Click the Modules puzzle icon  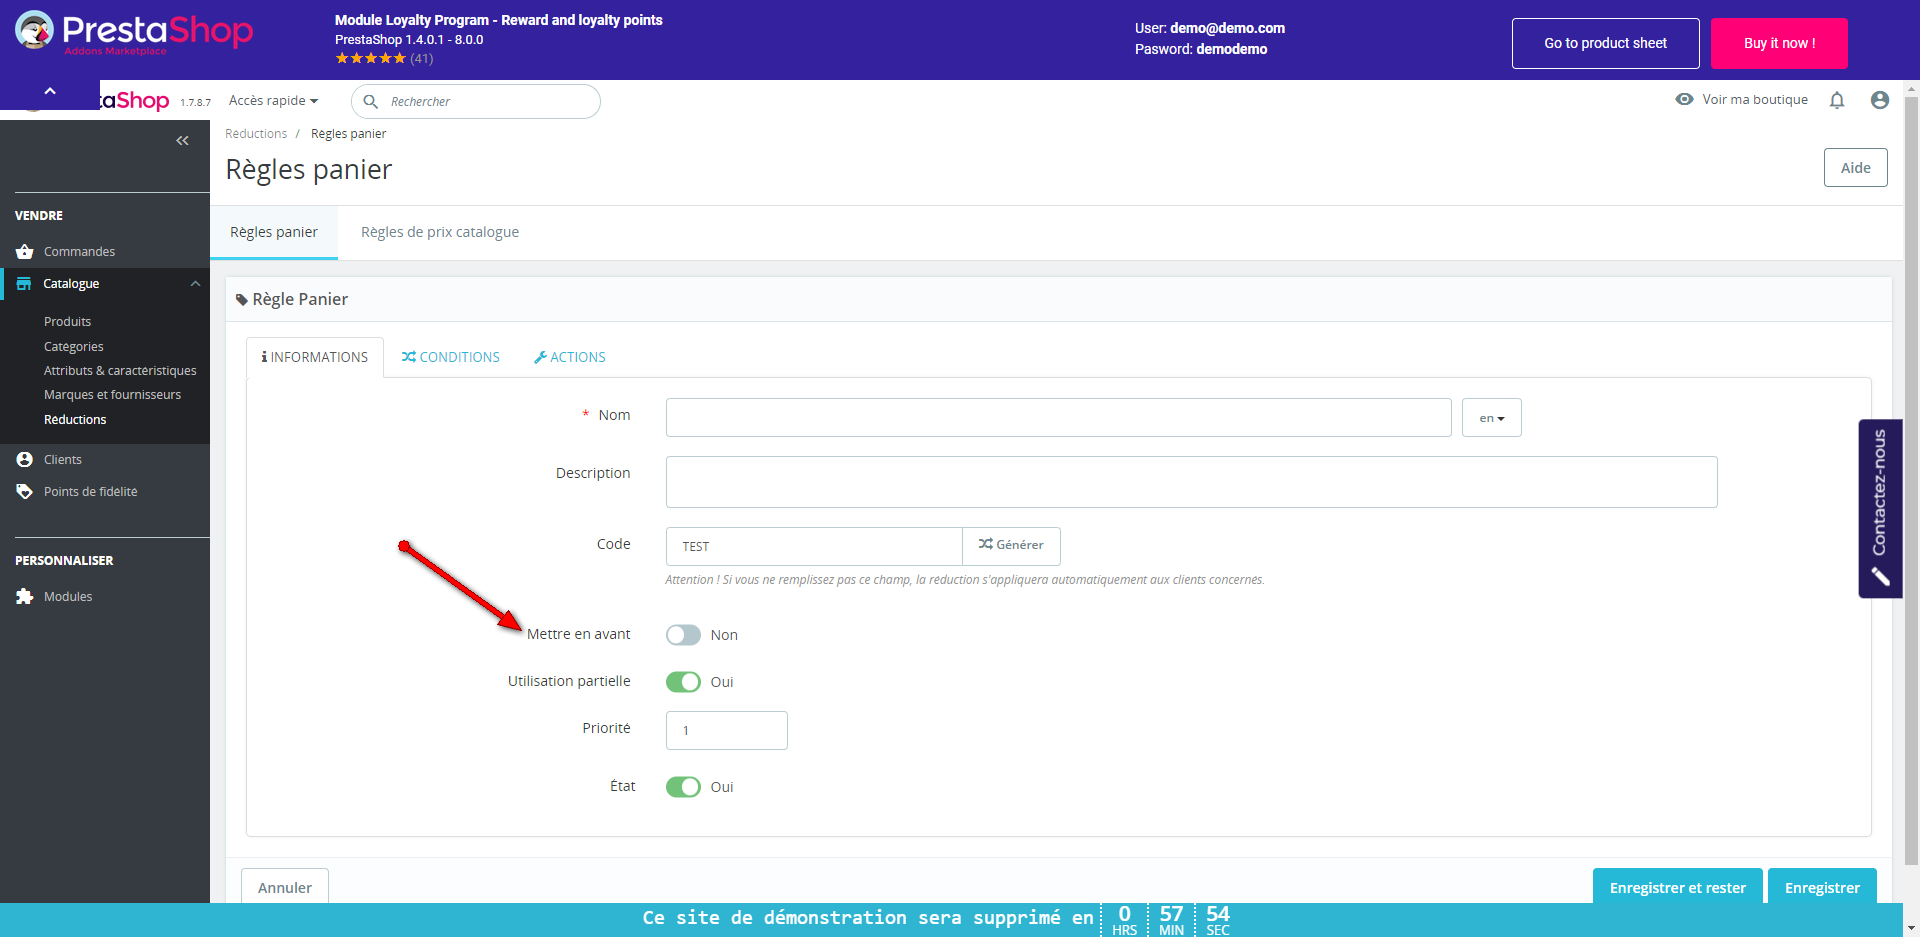(25, 596)
